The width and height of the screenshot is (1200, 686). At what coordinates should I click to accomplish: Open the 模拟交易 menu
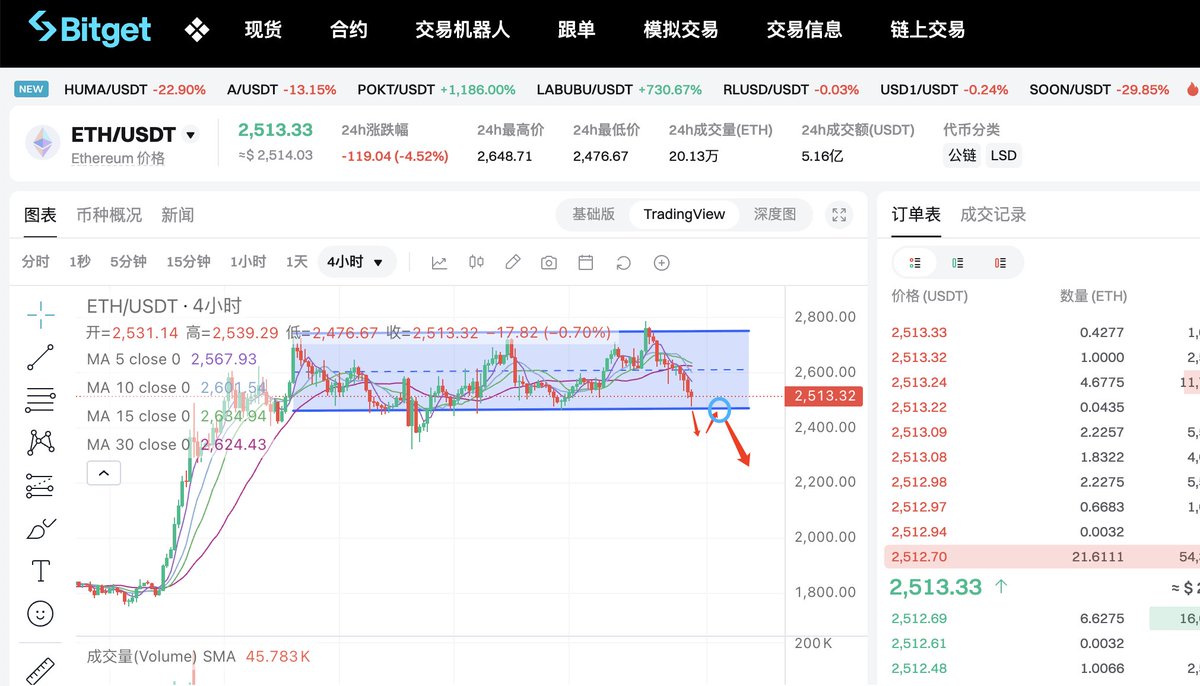click(680, 30)
